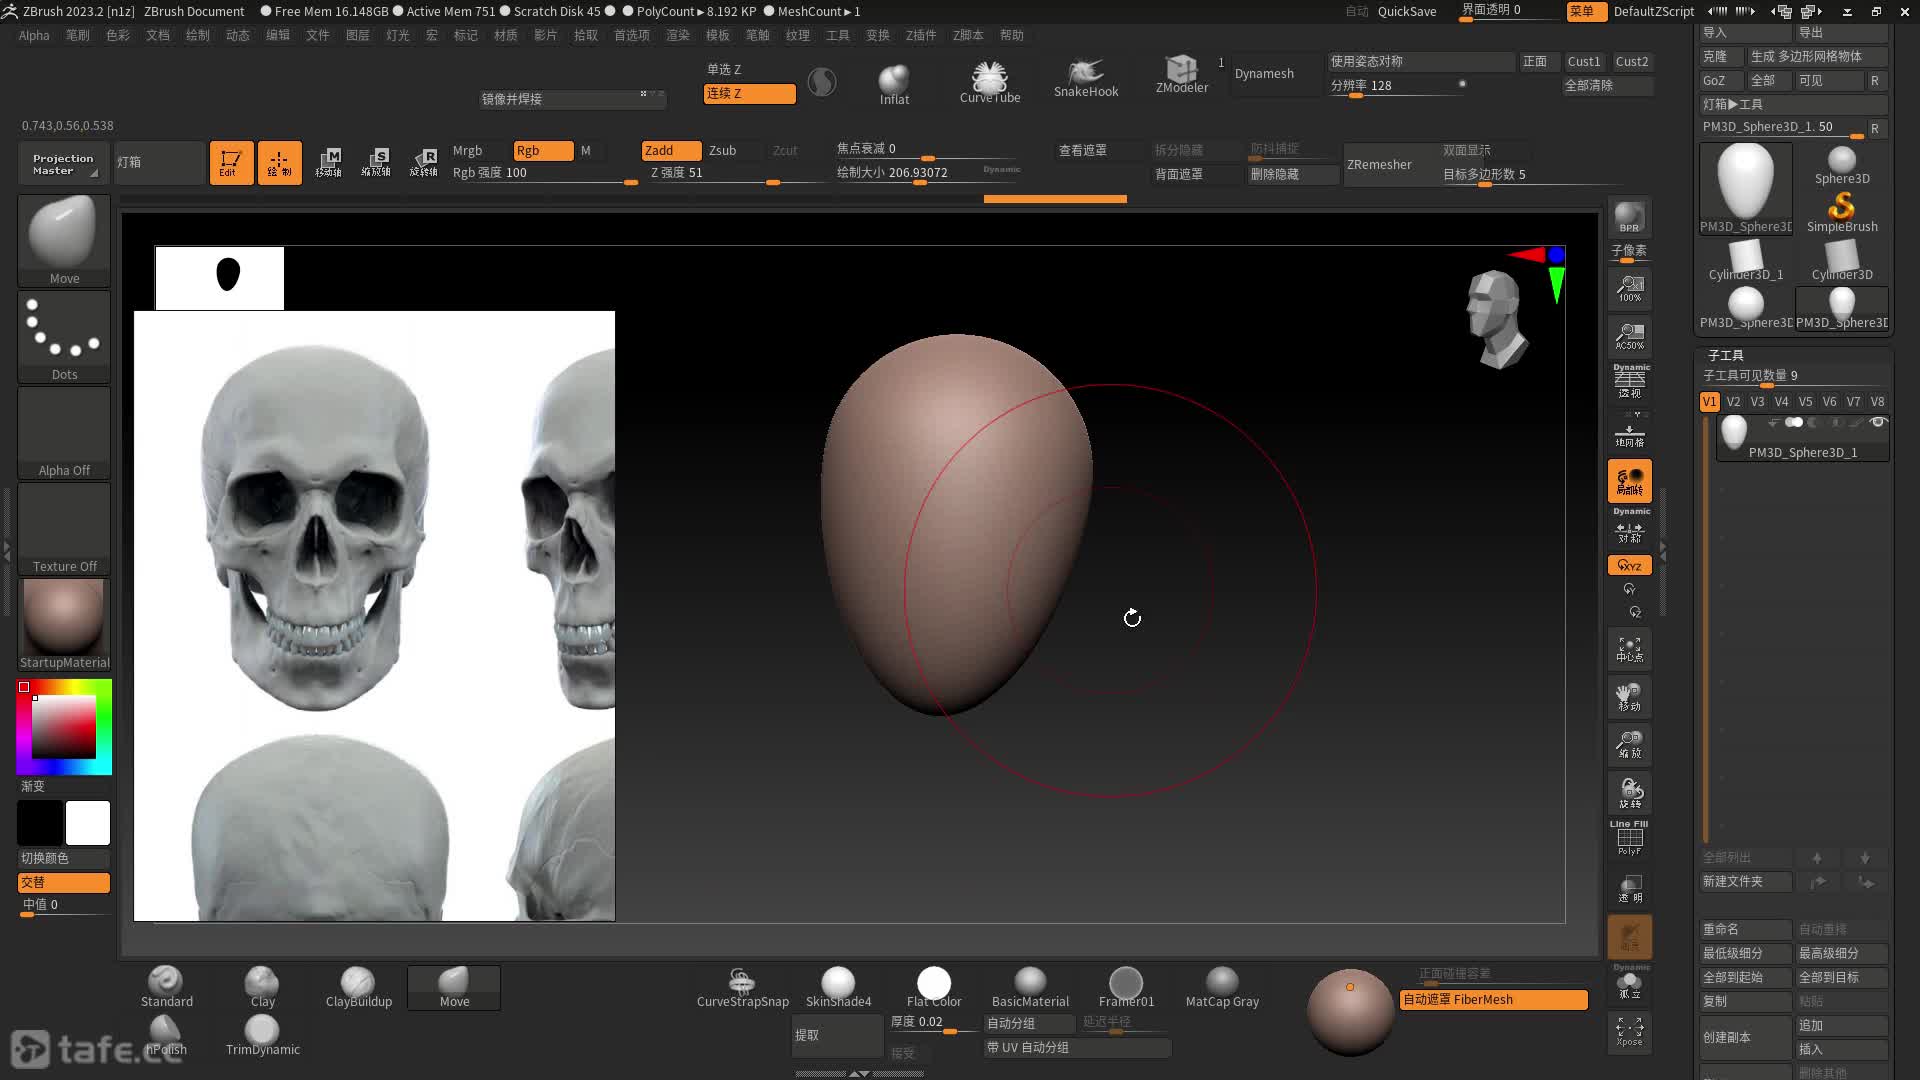Select the SnakeHook brush

(1086, 75)
